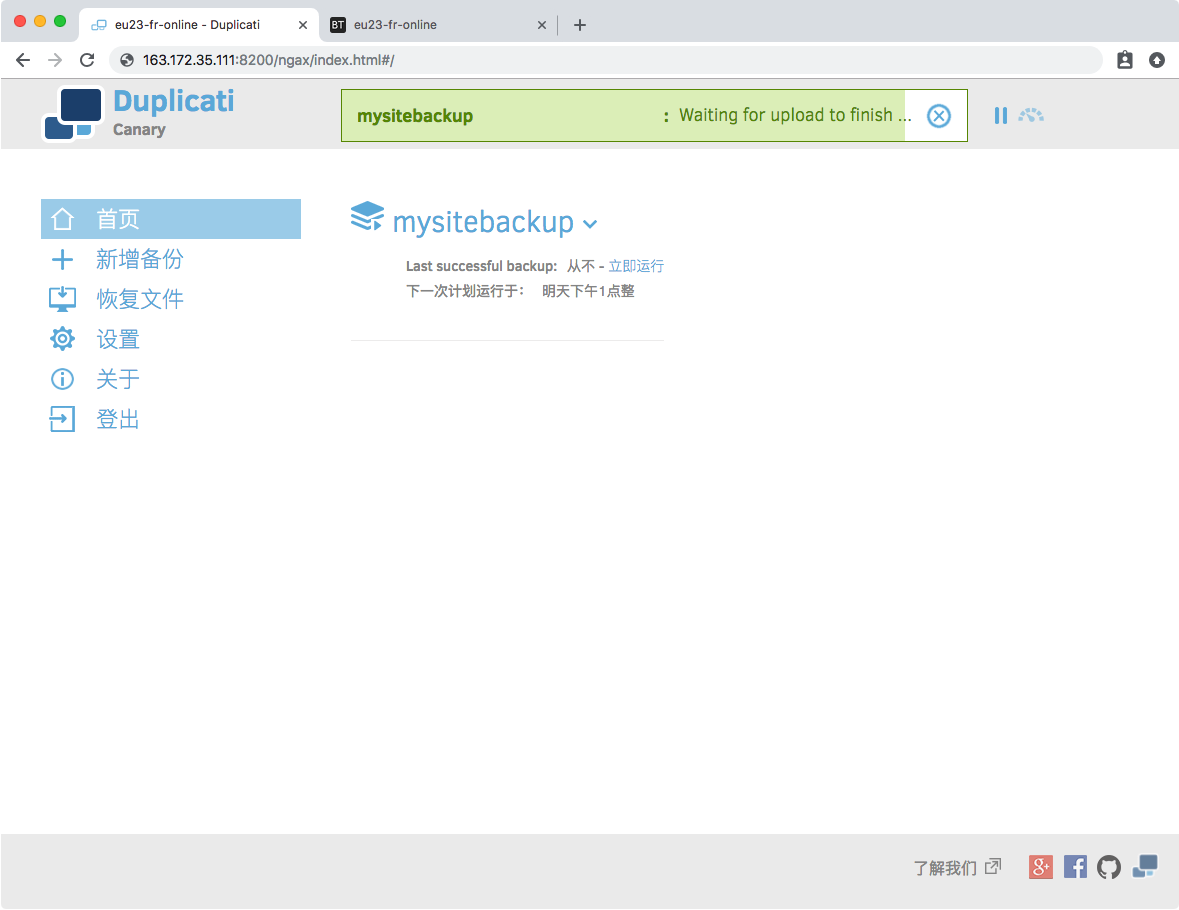Click the mysitebackup stack icon
The width and height of the screenshot is (1179, 910).
(367, 217)
